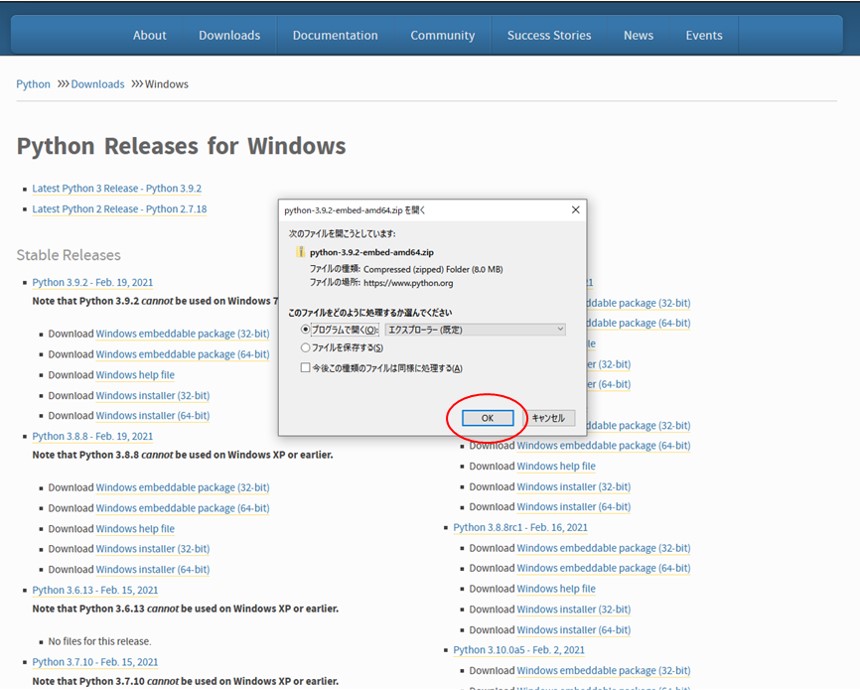Open the About menu in the navigation bar
The width and height of the screenshot is (860, 690).
pyautogui.click(x=149, y=35)
